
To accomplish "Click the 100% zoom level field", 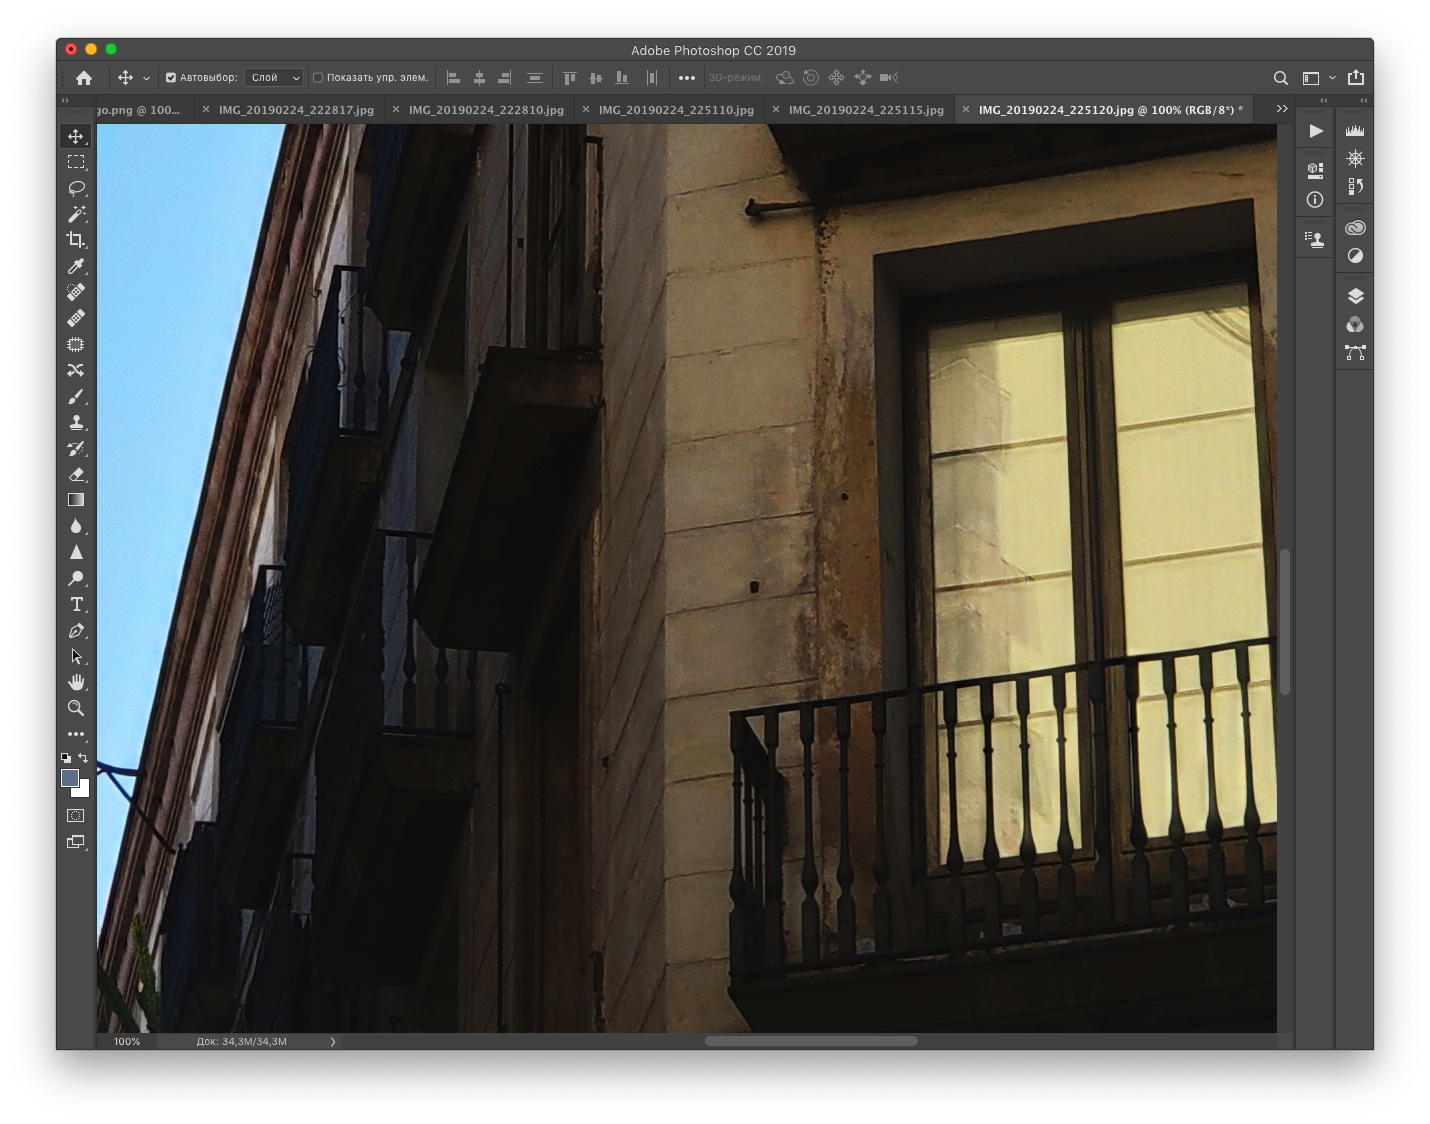I will click(127, 1042).
